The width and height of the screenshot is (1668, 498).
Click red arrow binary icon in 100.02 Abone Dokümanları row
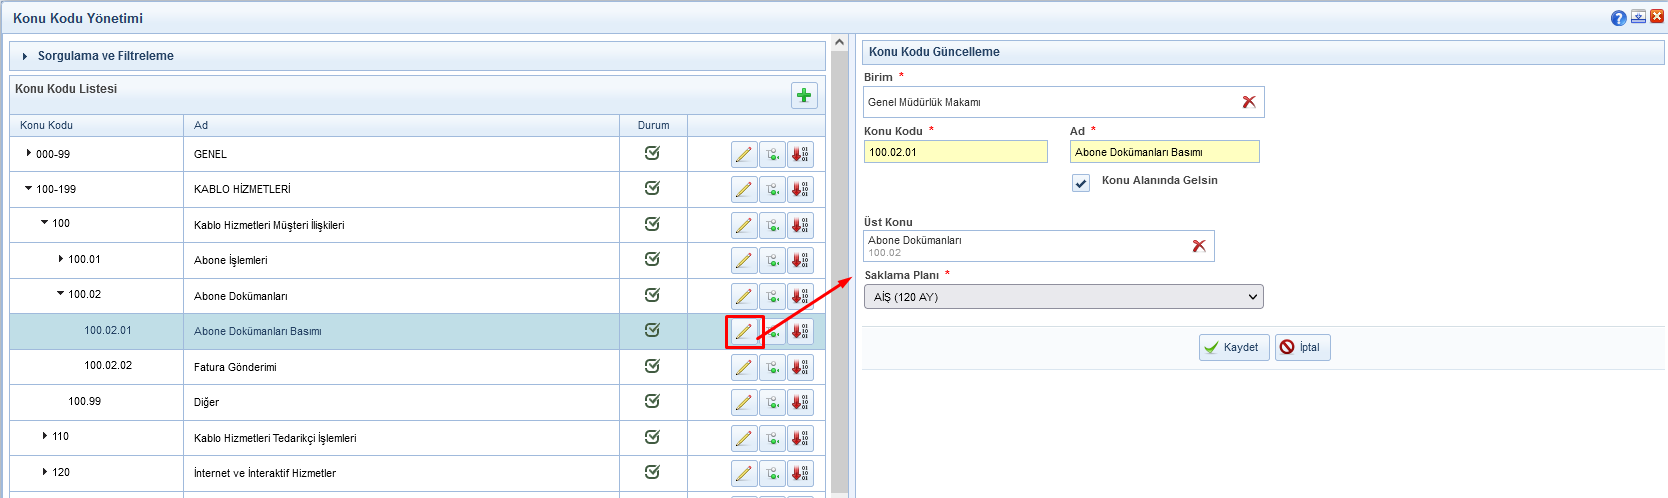(x=800, y=296)
